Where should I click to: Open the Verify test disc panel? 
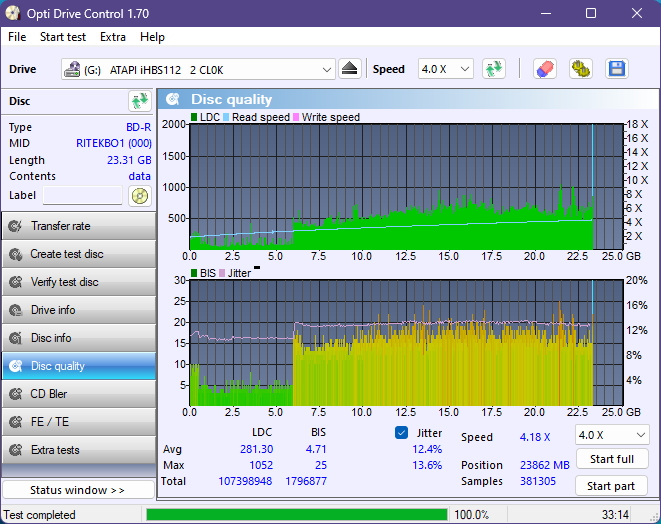(79, 282)
